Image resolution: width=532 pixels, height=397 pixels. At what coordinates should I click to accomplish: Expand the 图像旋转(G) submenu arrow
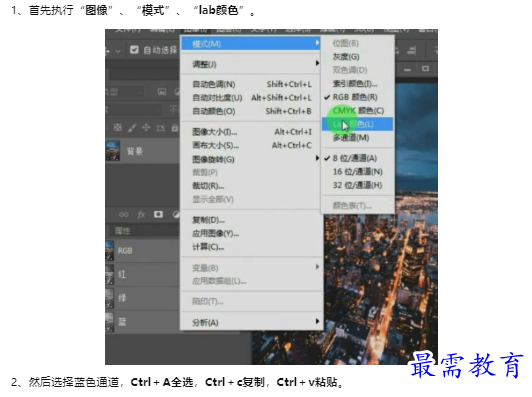point(317,158)
